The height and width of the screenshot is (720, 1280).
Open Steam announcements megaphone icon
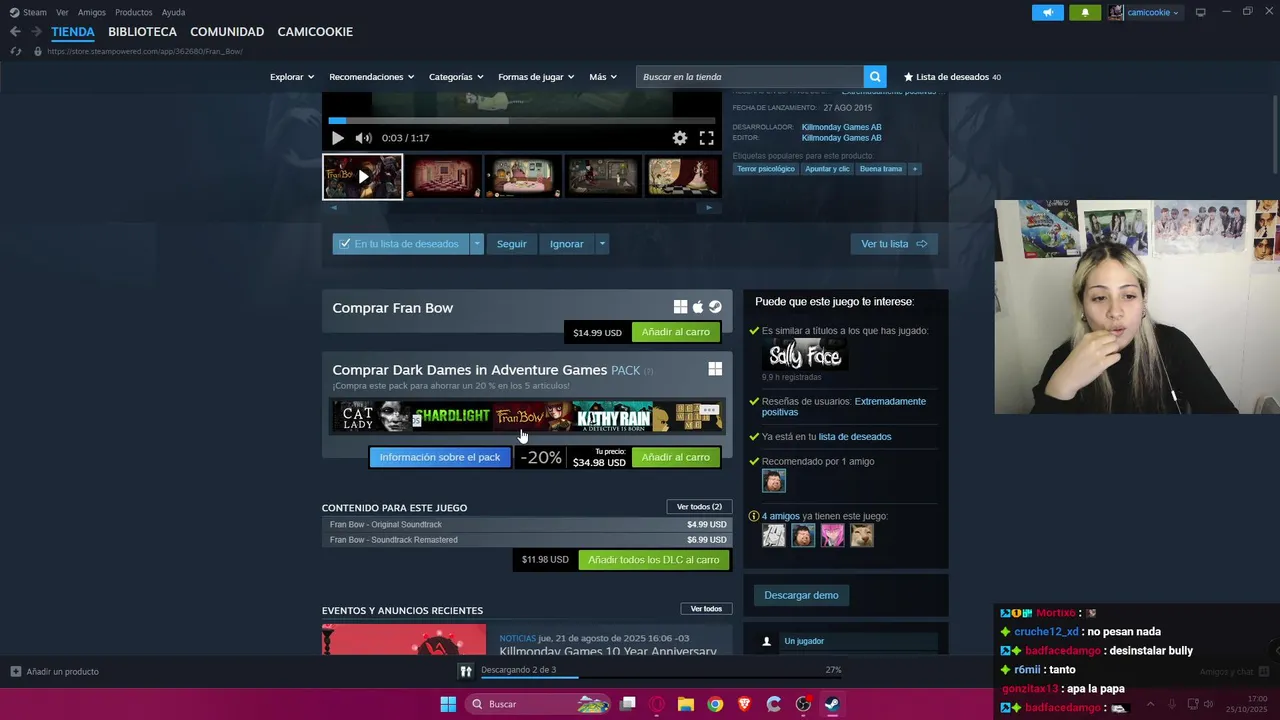pyautogui.click(x=1047, y=12)
